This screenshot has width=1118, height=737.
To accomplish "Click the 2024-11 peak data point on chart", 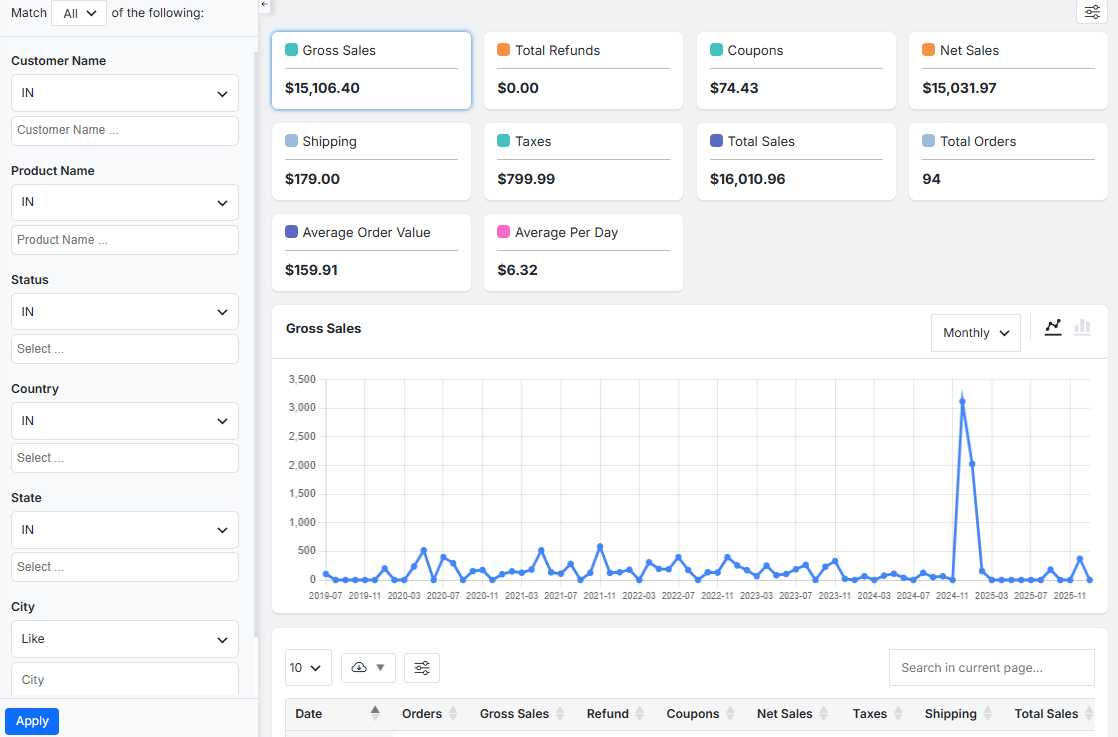I will pyautogui.click(x=963, y=401).
